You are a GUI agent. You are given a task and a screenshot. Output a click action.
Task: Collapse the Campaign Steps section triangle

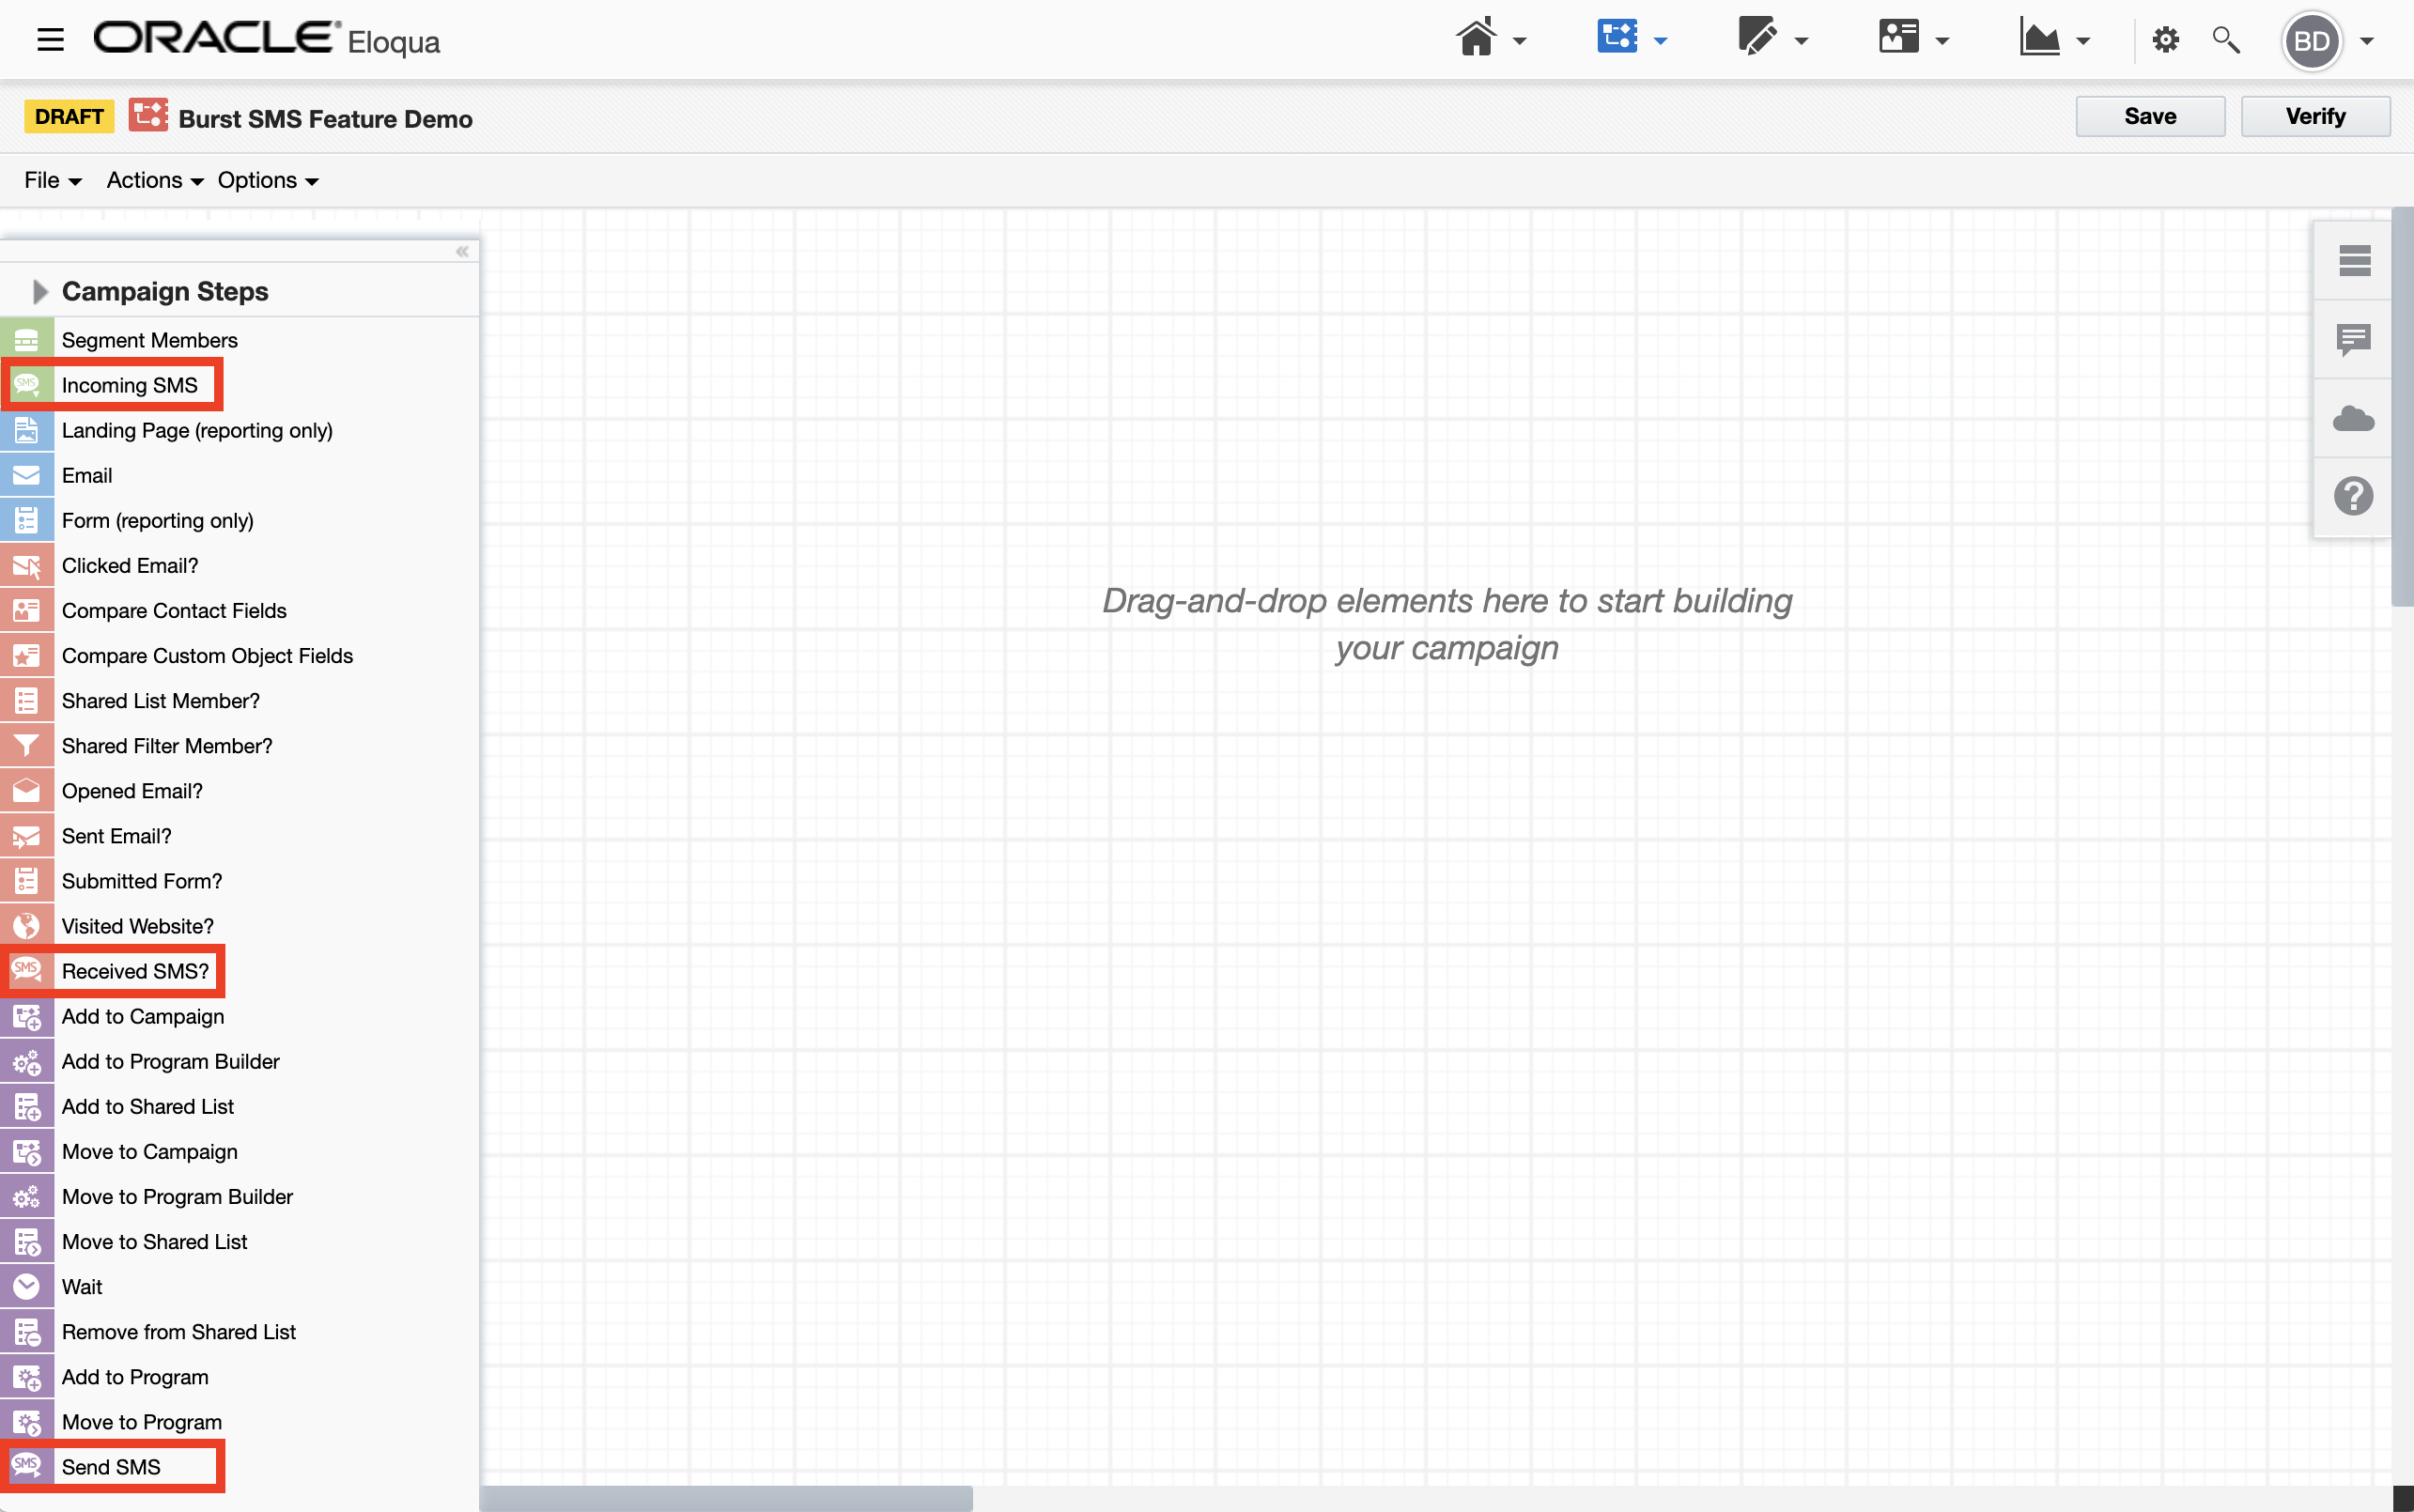(x=40, y=291)
